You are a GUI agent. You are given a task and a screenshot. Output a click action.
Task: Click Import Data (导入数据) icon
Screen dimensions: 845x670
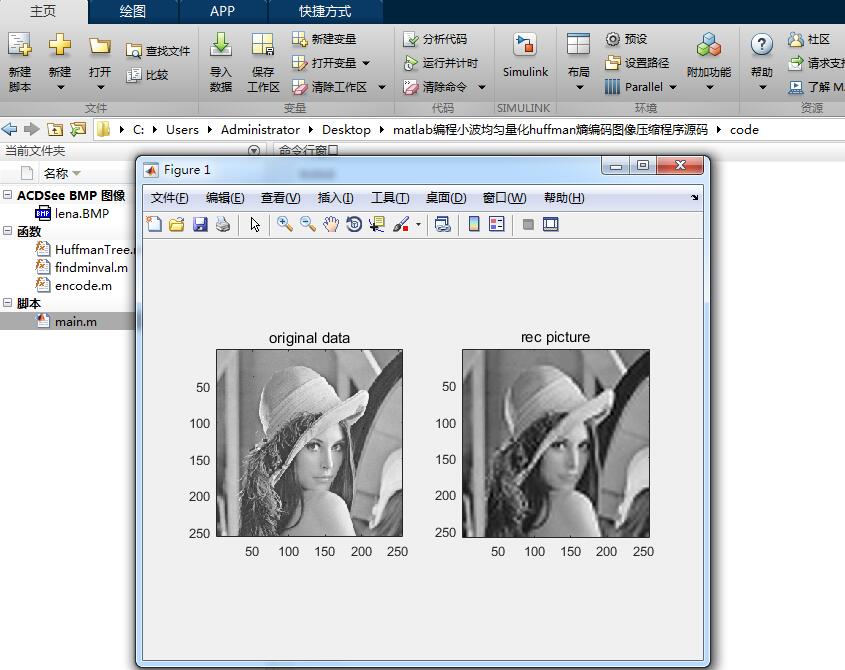pos(220,44)
